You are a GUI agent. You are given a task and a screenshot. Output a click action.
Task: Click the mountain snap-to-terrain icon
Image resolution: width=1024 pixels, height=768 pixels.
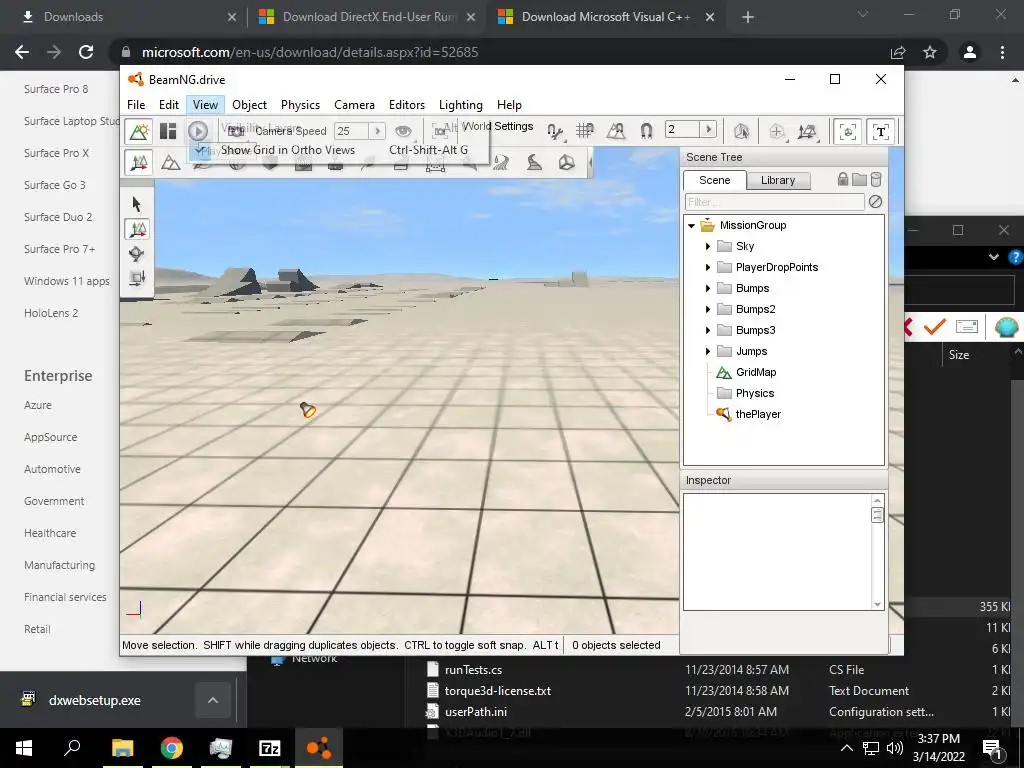(615, 131)
